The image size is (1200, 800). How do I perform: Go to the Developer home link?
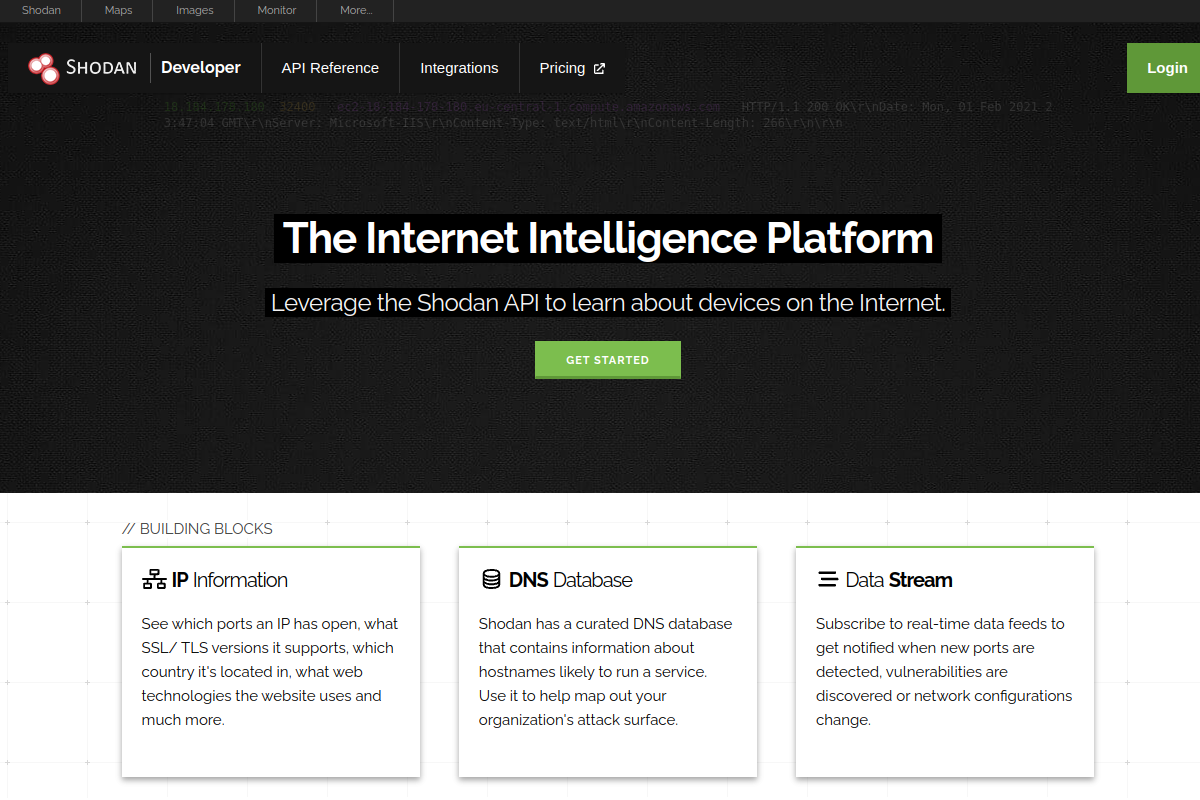click(x=201, y=68)
